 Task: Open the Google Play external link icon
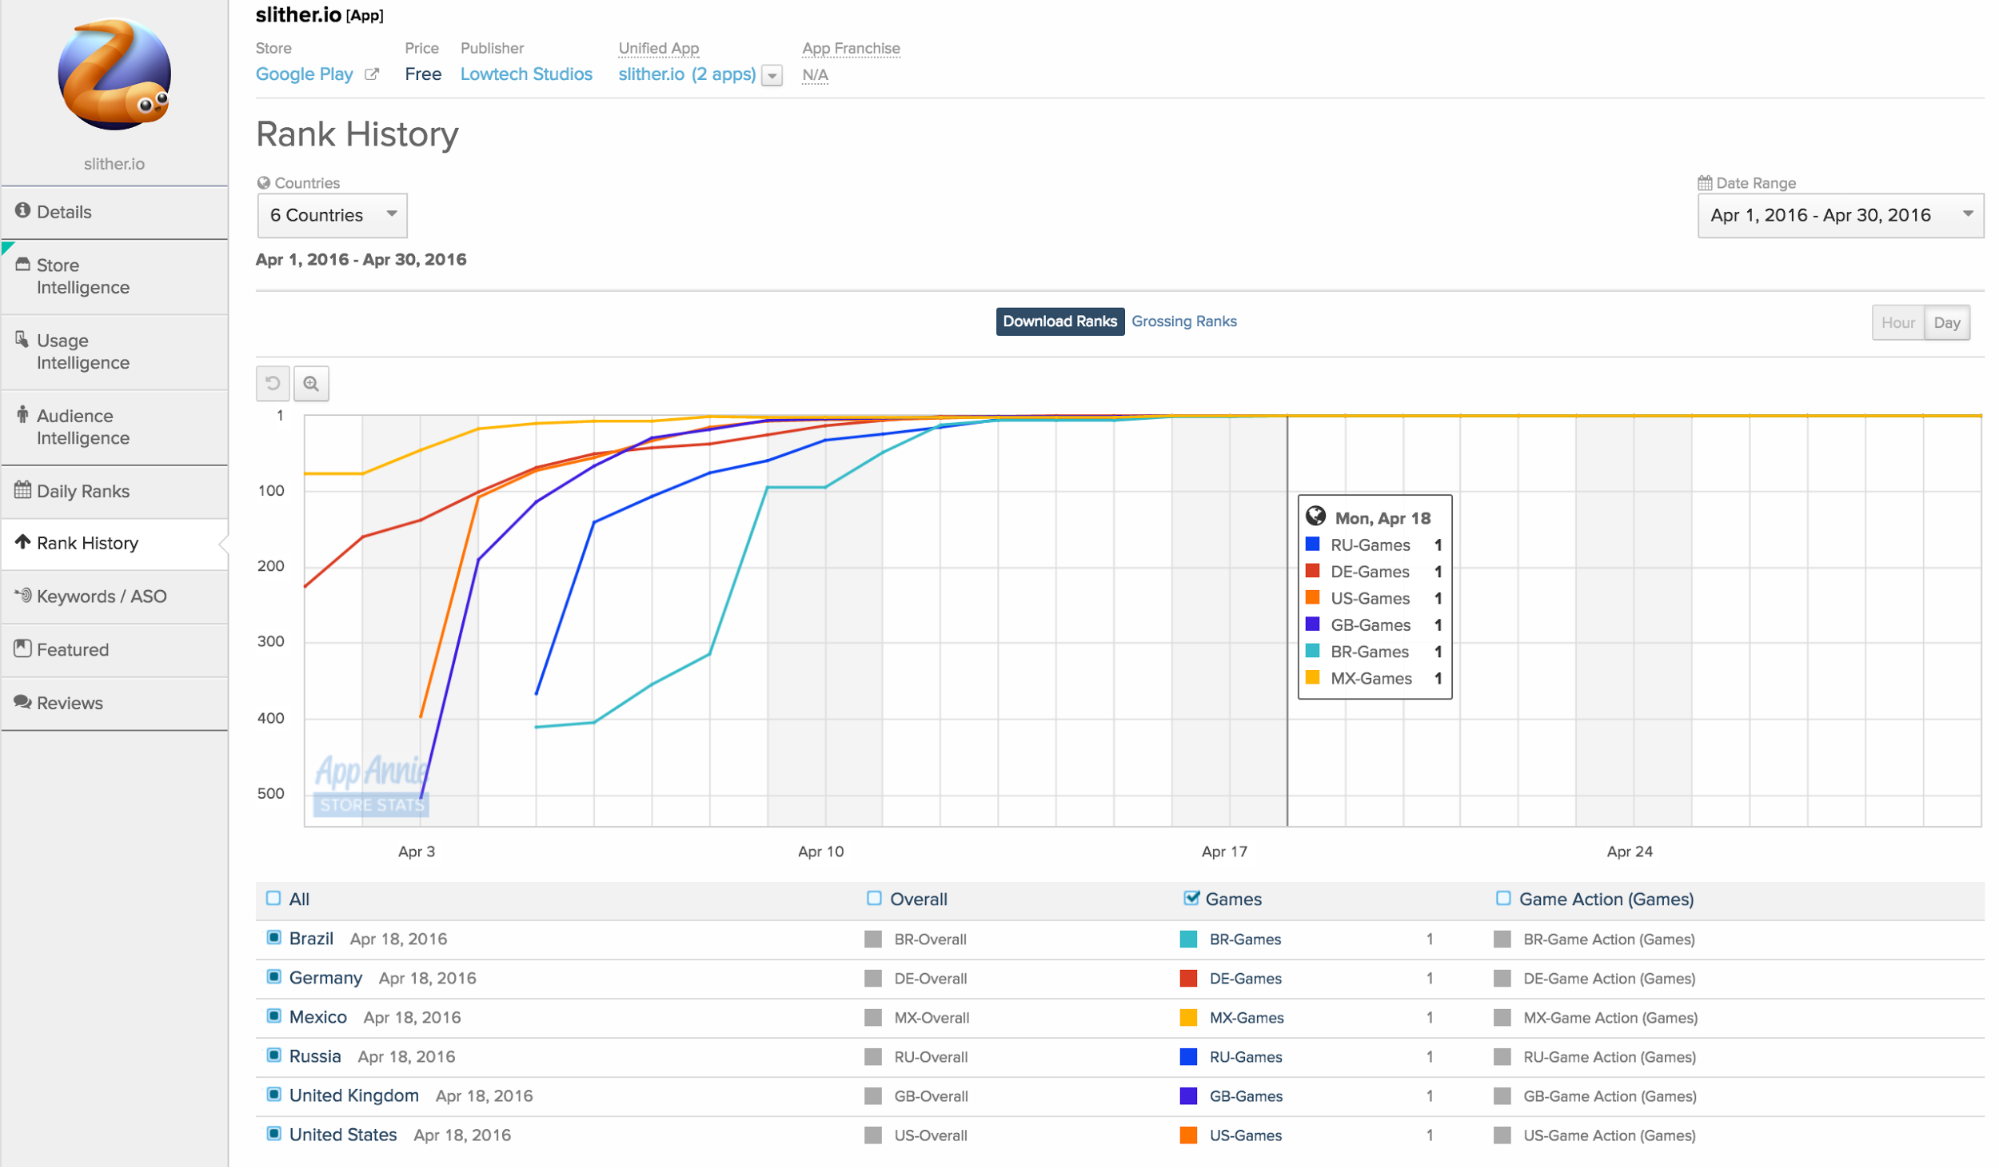[x=371, y=74]
